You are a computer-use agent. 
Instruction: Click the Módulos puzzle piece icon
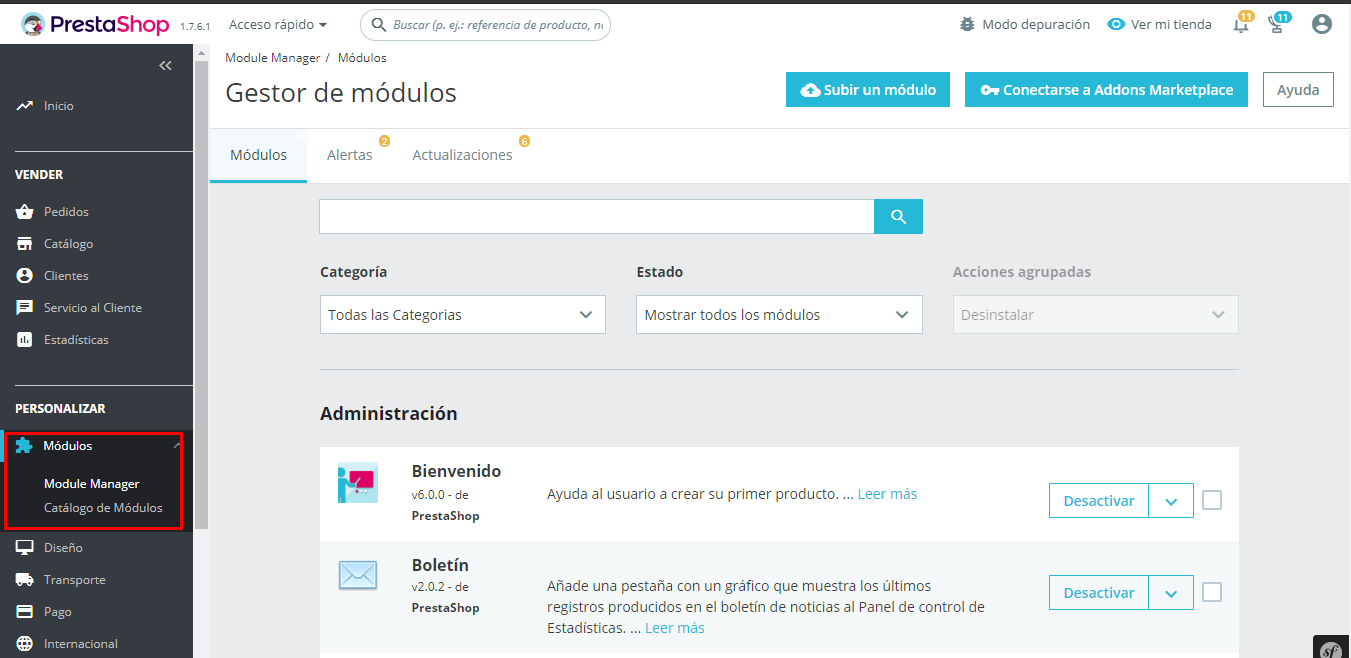click(x=24, y=446)
